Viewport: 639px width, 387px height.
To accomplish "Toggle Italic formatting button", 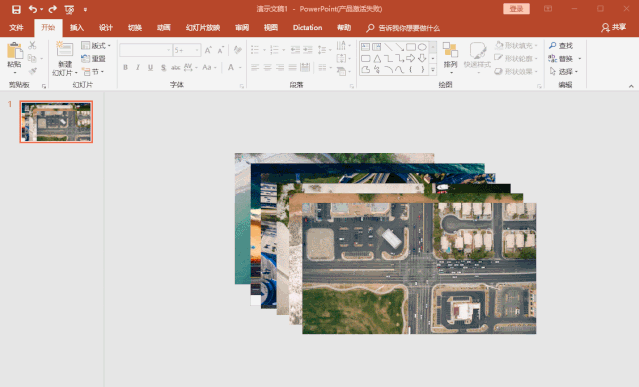I will pyautogui.click(x=138, y=67).
